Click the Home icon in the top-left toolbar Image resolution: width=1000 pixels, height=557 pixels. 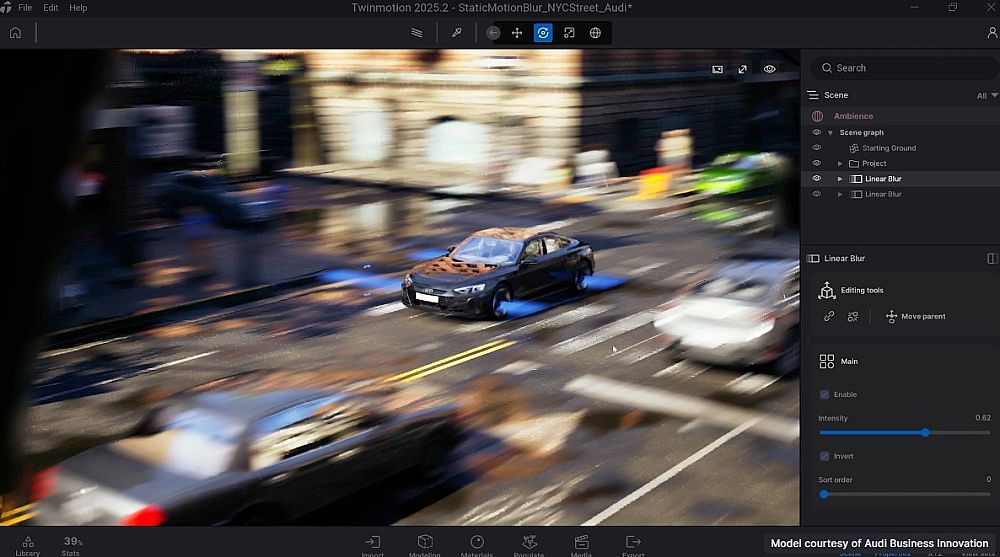coord(15,32)
